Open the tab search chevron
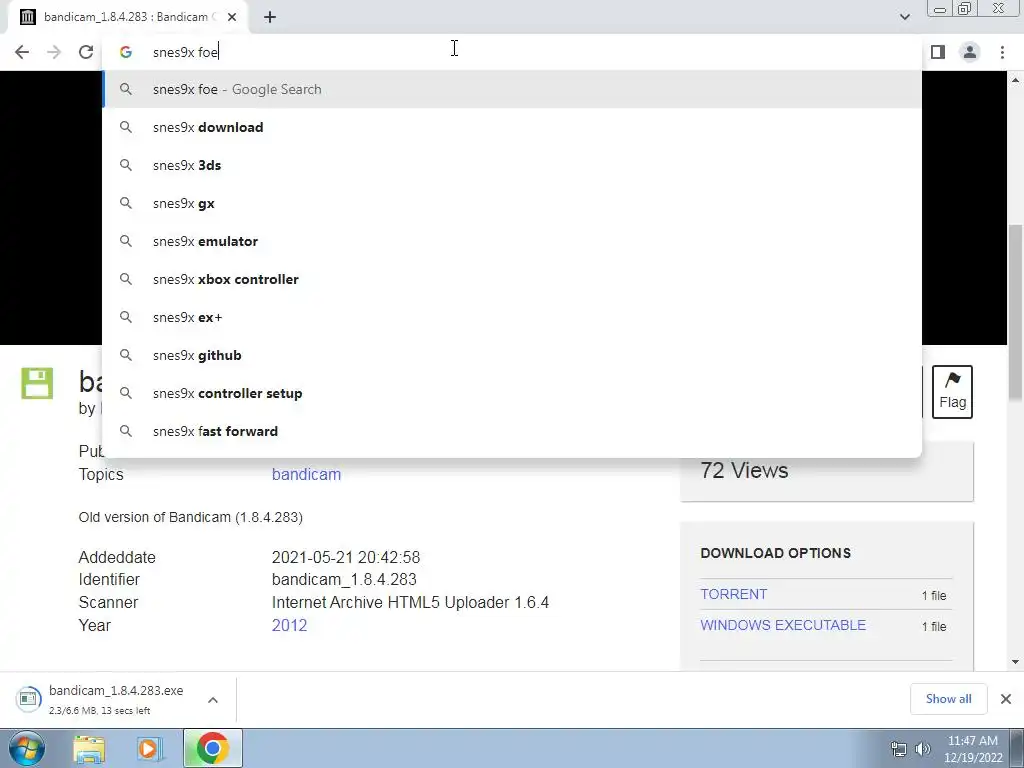 pos(904,17)
